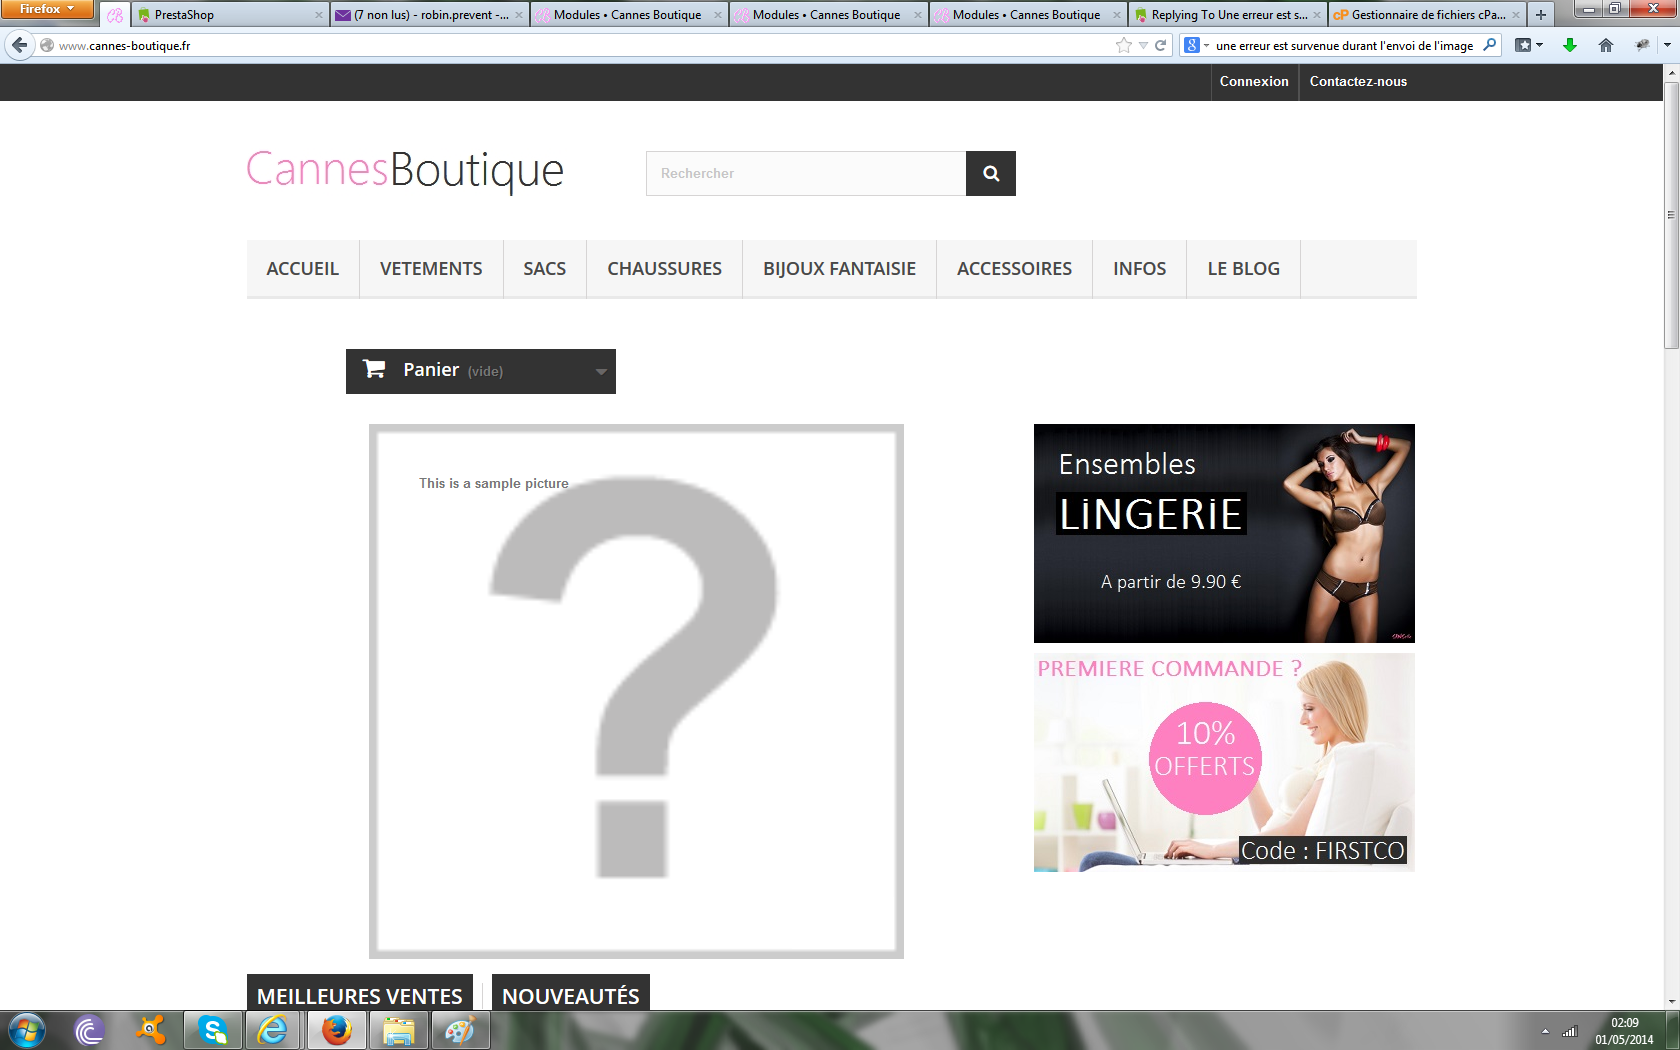Open the VETEMENTS menu item
The image size is (1680, 1050).
431,269
